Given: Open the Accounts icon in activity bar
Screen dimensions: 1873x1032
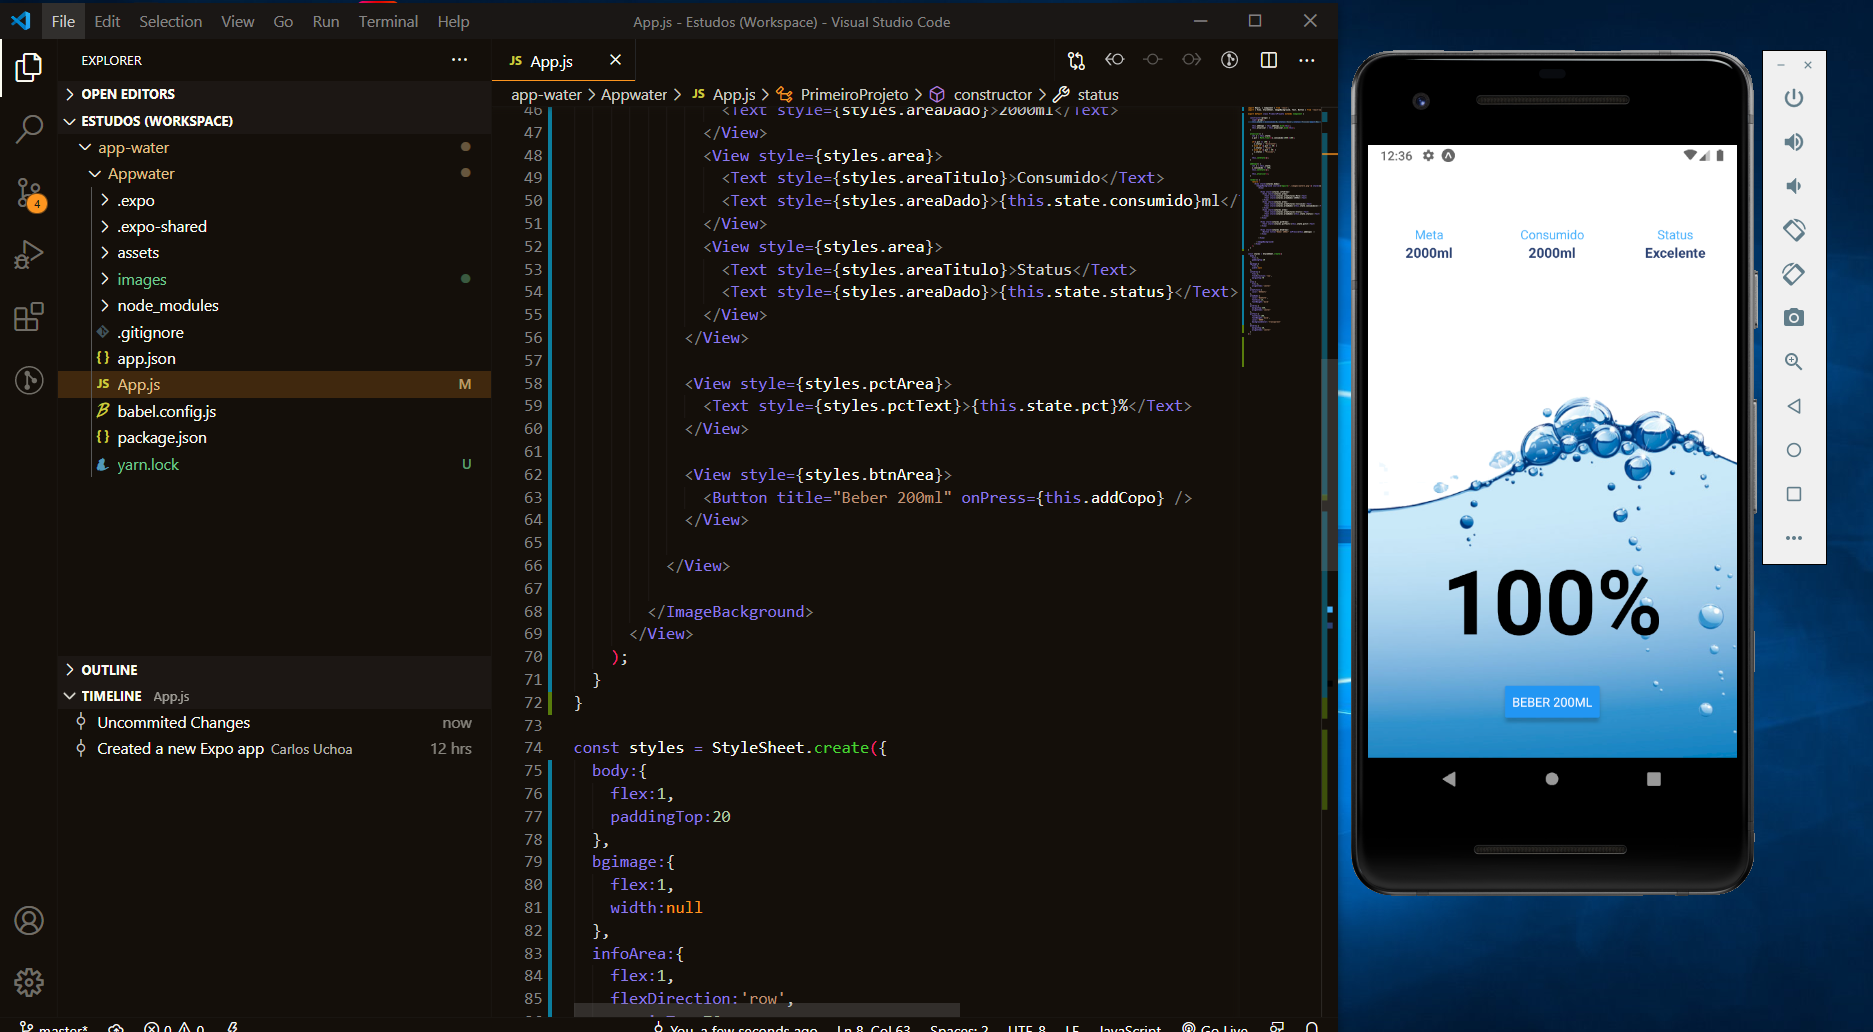Looking at the screenshot, I should coord(29,920).
